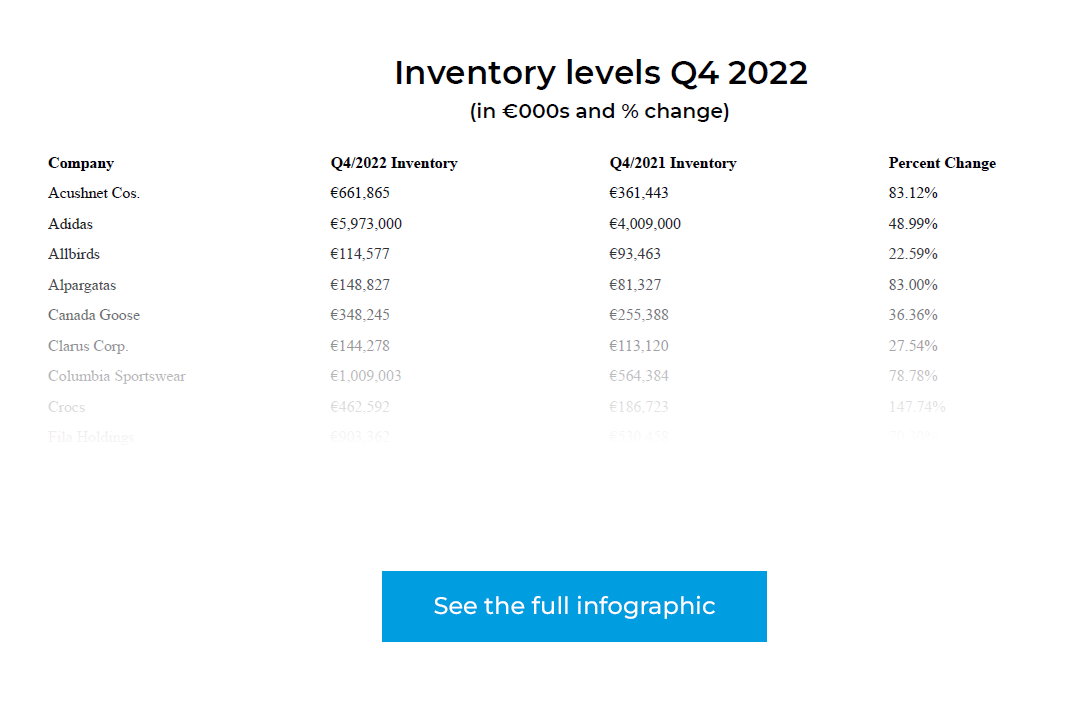Click the Crocs company name
The image size is (1080, 720).
tap(66, 407)
